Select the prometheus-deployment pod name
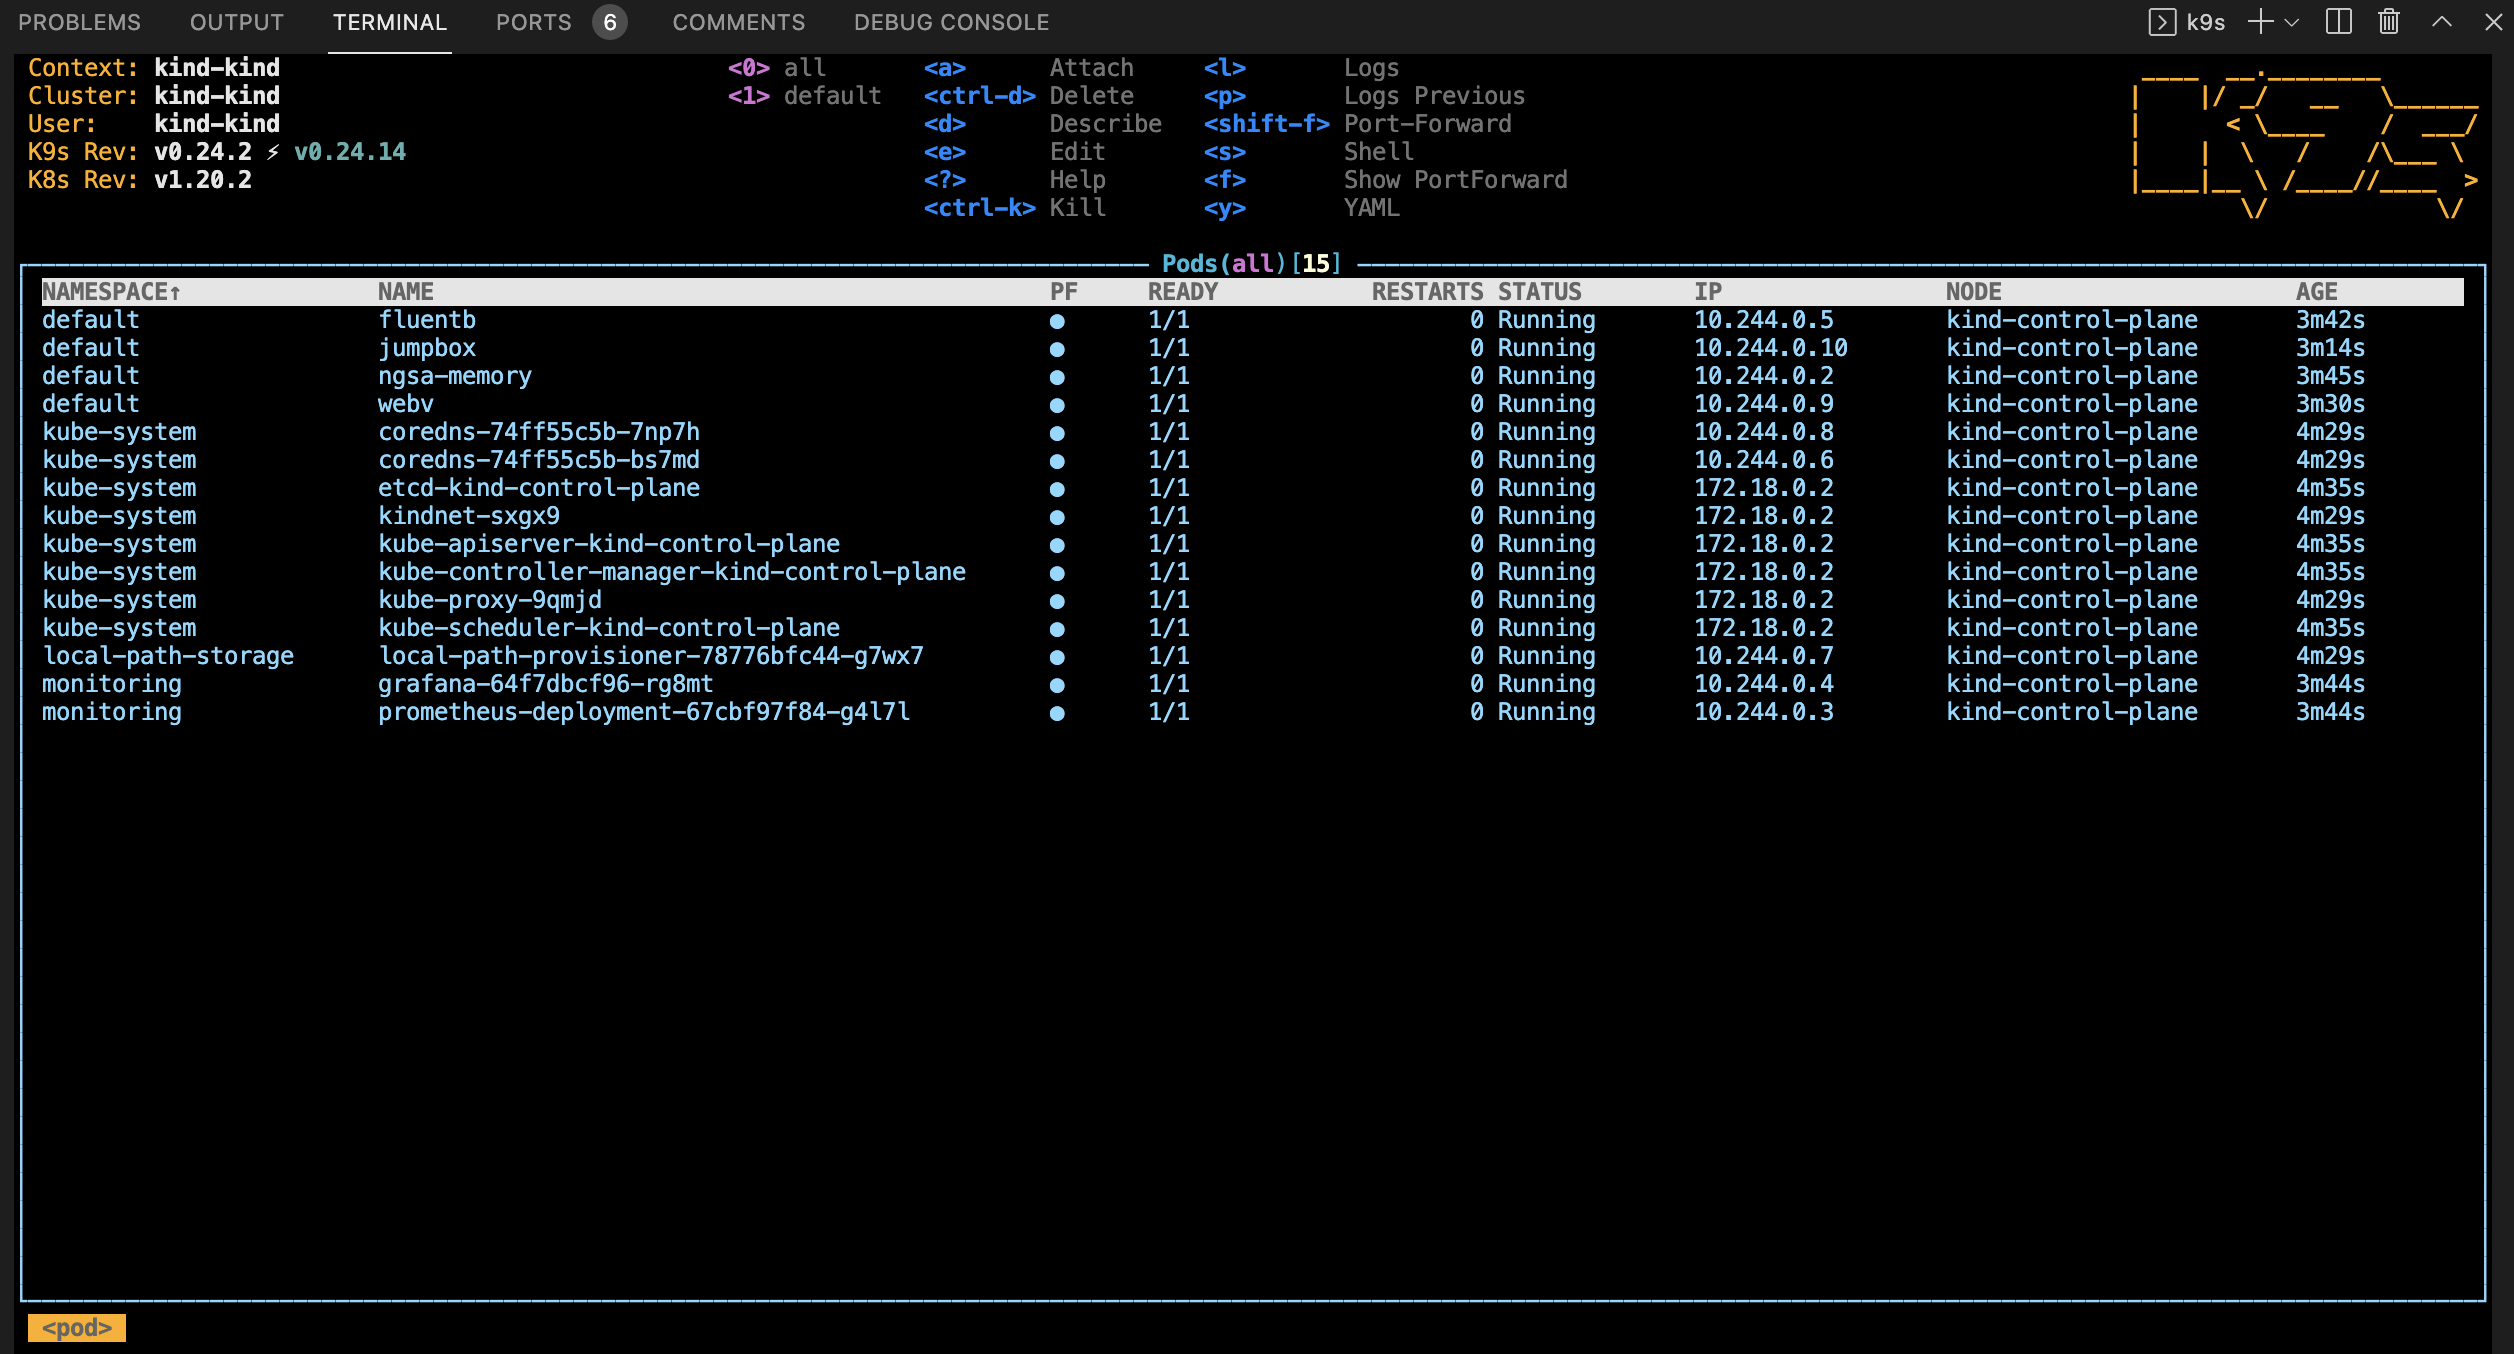Screen dimensions: 2514x1354 (644, 712)
